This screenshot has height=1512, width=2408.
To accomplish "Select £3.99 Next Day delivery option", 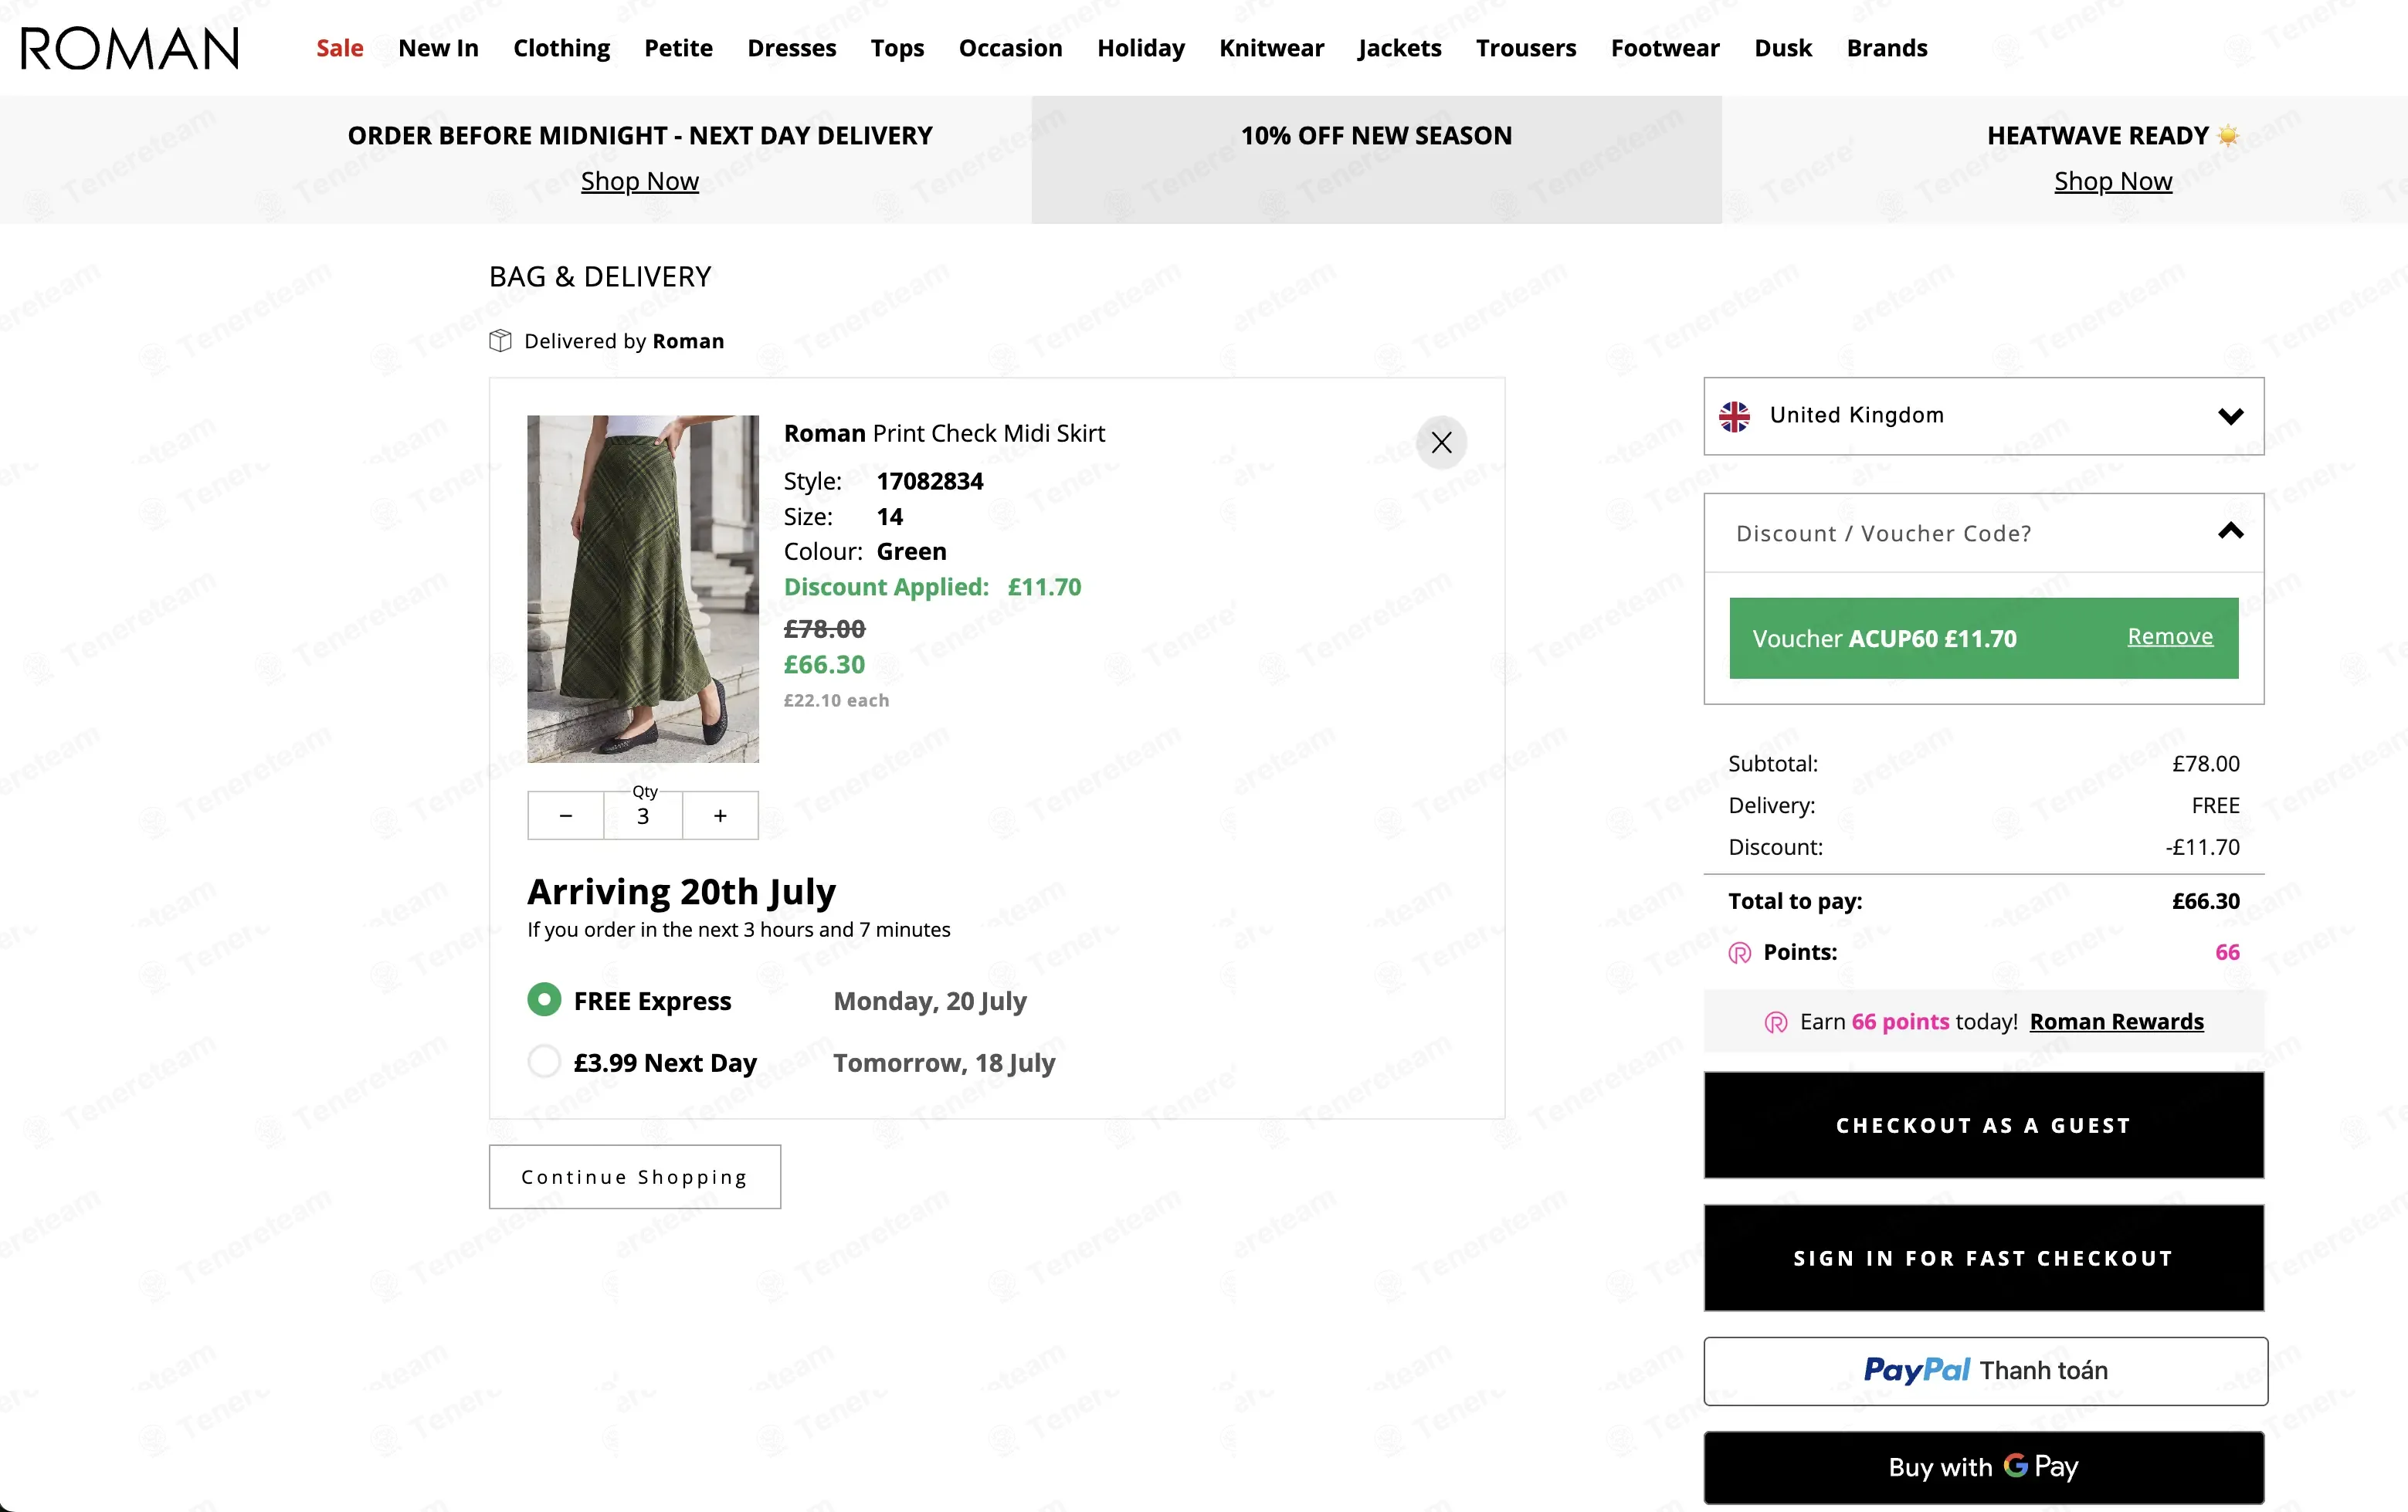I will (544, 1061).
